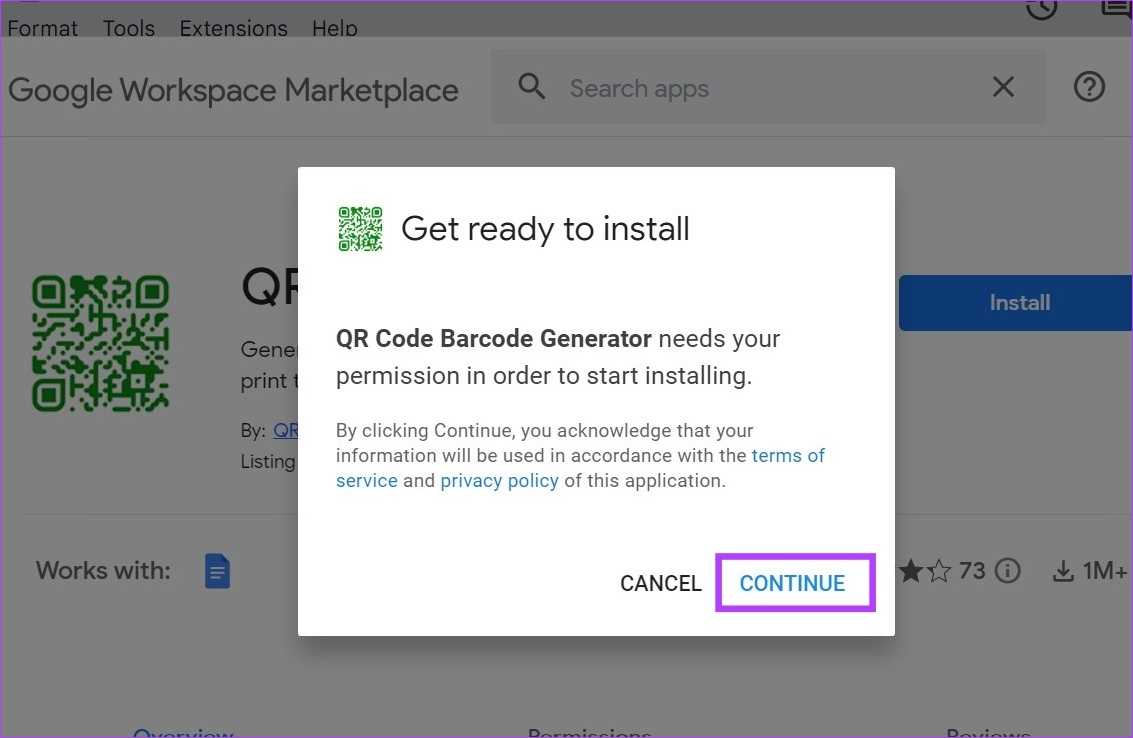
Task: Click the small QR icon in dialog header
Action: coord(360,229)
